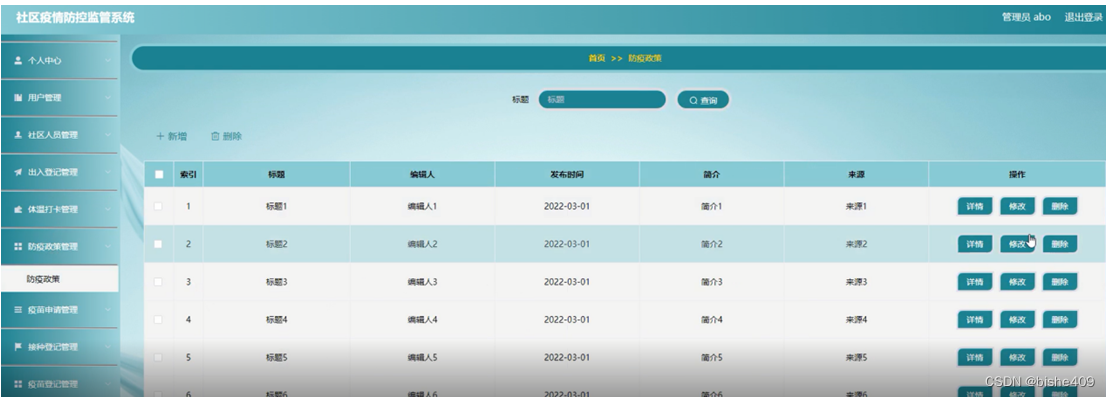Click 删除 for row 标题3
Image resolution: width=1110 pixels, height=397 pixels.
[1060, 282]
